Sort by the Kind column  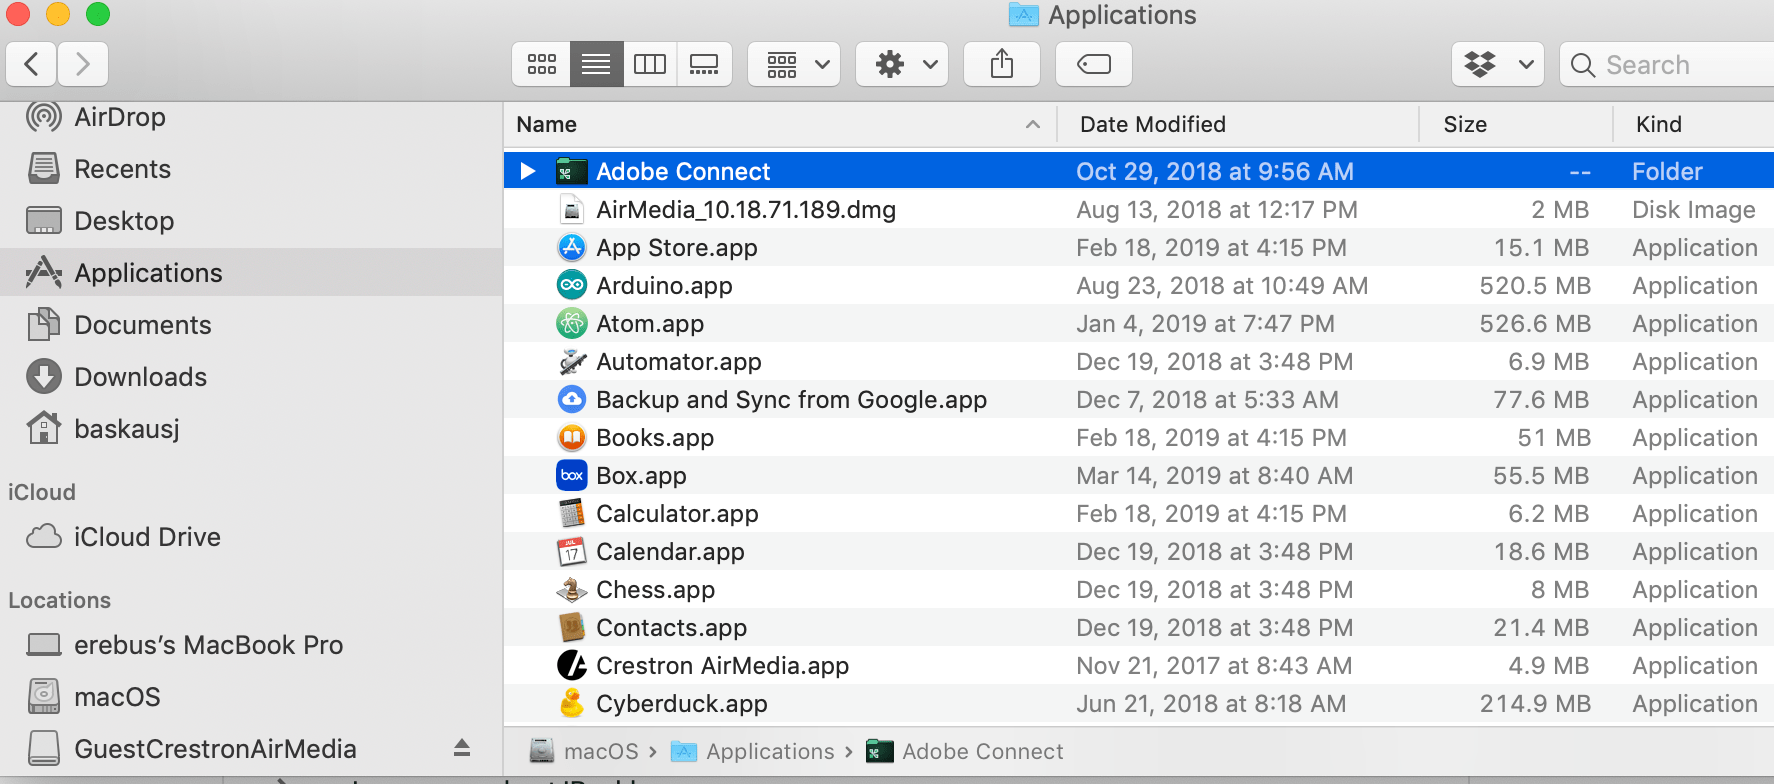pos(1694,124)
